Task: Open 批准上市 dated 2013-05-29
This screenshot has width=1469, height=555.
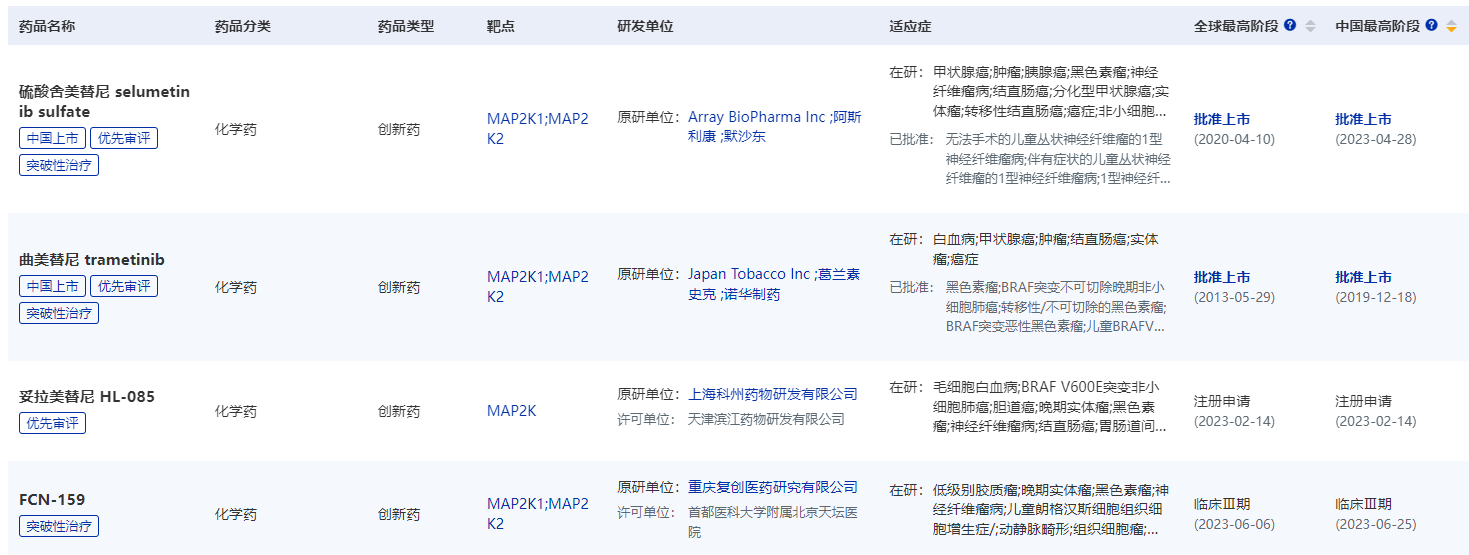Action: pos(1222,277)
